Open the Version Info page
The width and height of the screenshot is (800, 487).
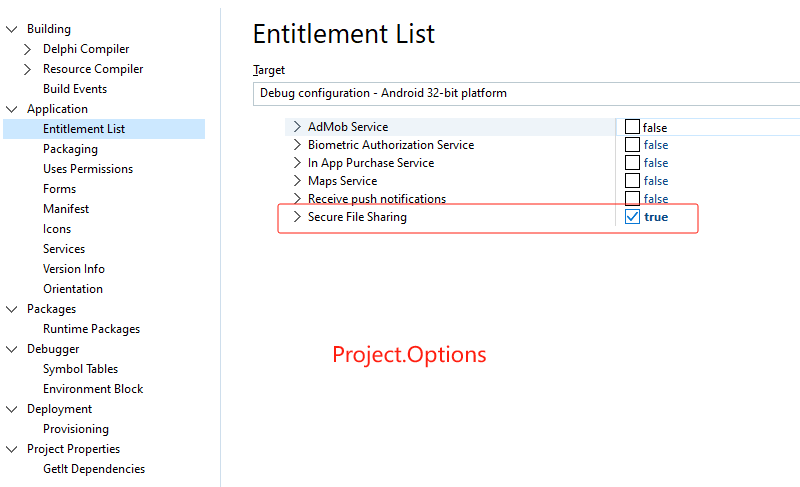click(x=74, y=269)
